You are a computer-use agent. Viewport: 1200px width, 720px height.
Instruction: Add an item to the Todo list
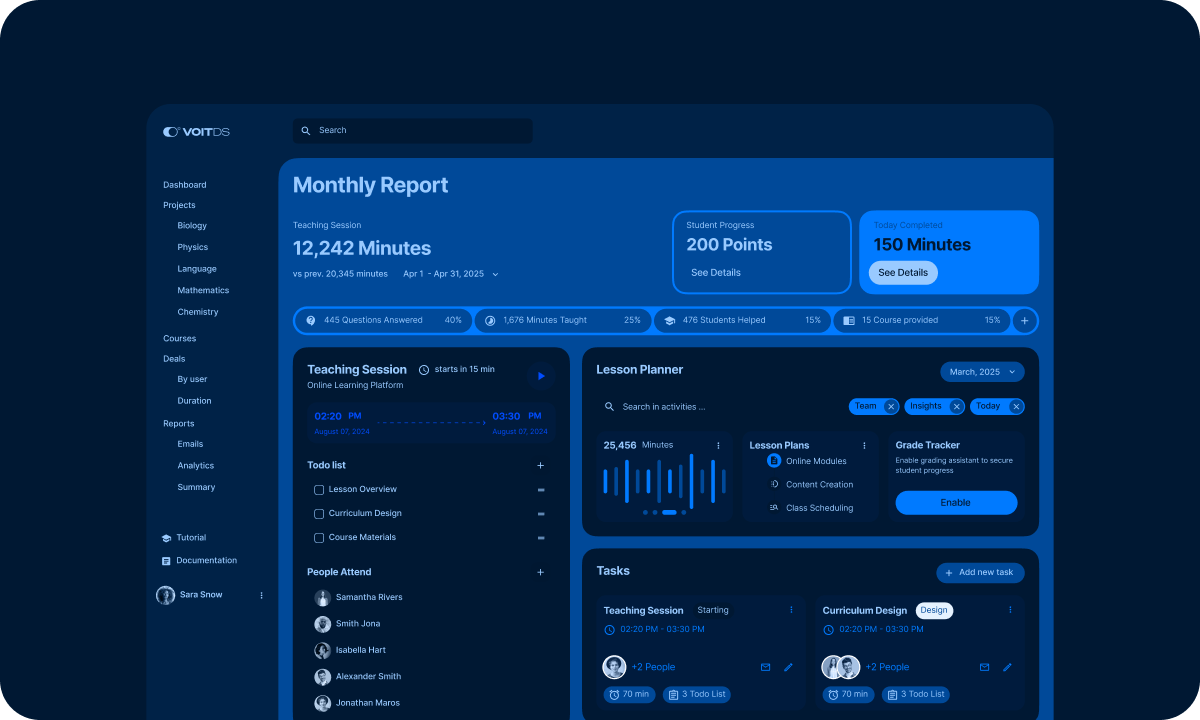[x=541, y=466]
